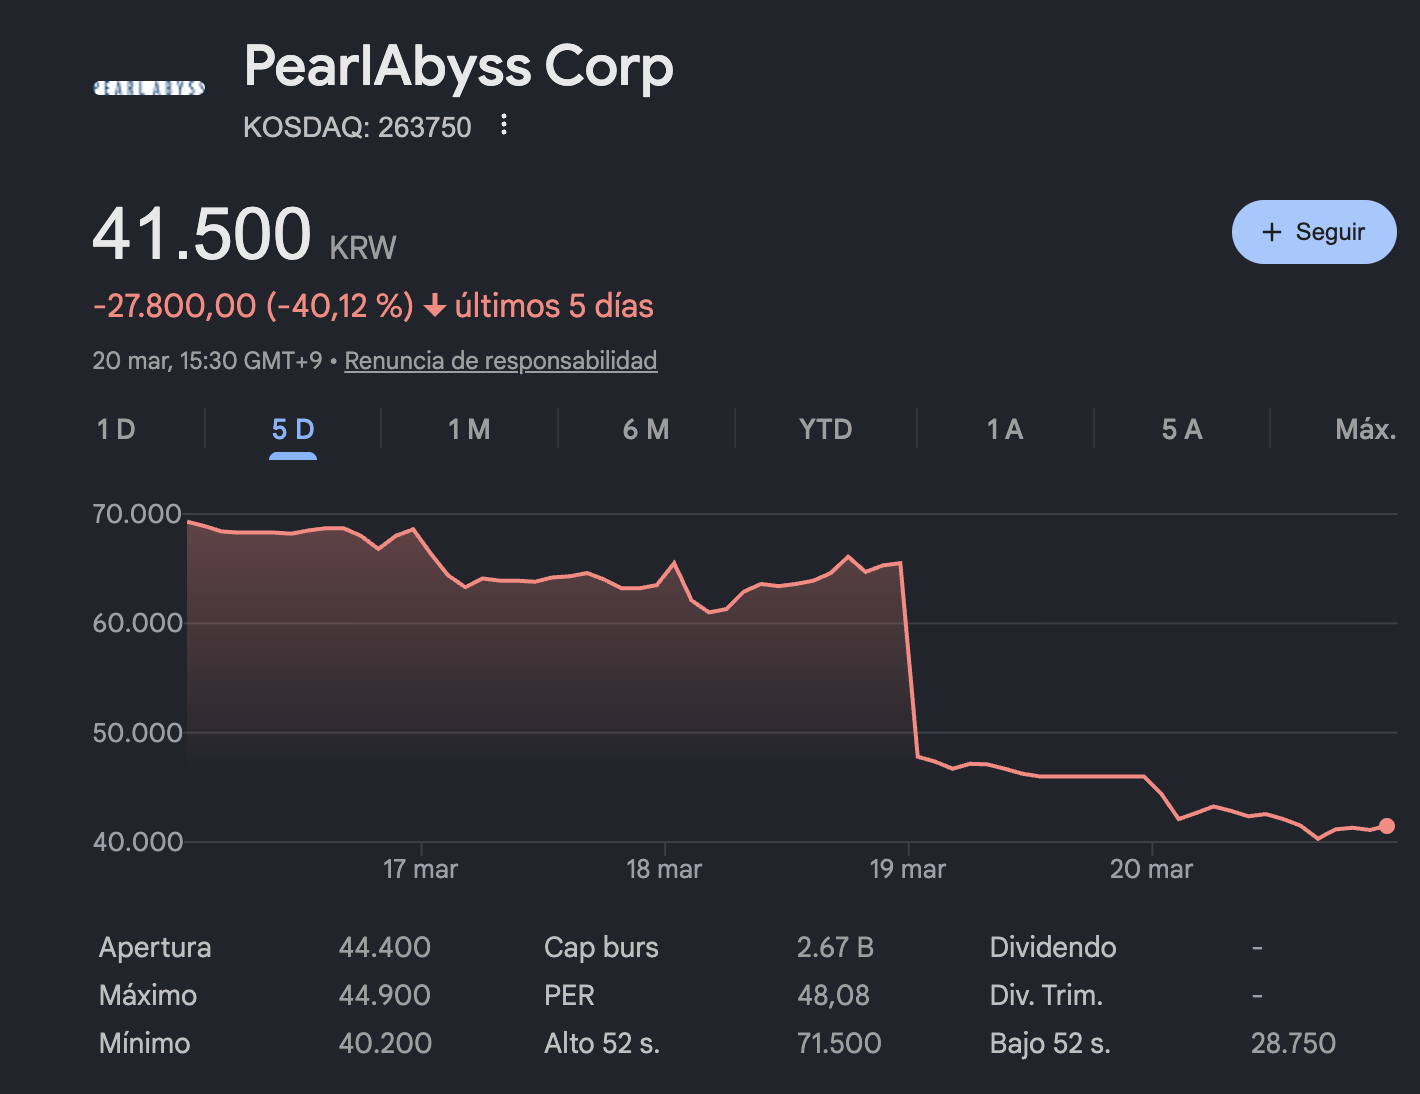Viewport: 1420px width, 1094px height.
Task: Click the Cap burs value 2.67 B
Action: pyautogui.click(x=835, y=947)
